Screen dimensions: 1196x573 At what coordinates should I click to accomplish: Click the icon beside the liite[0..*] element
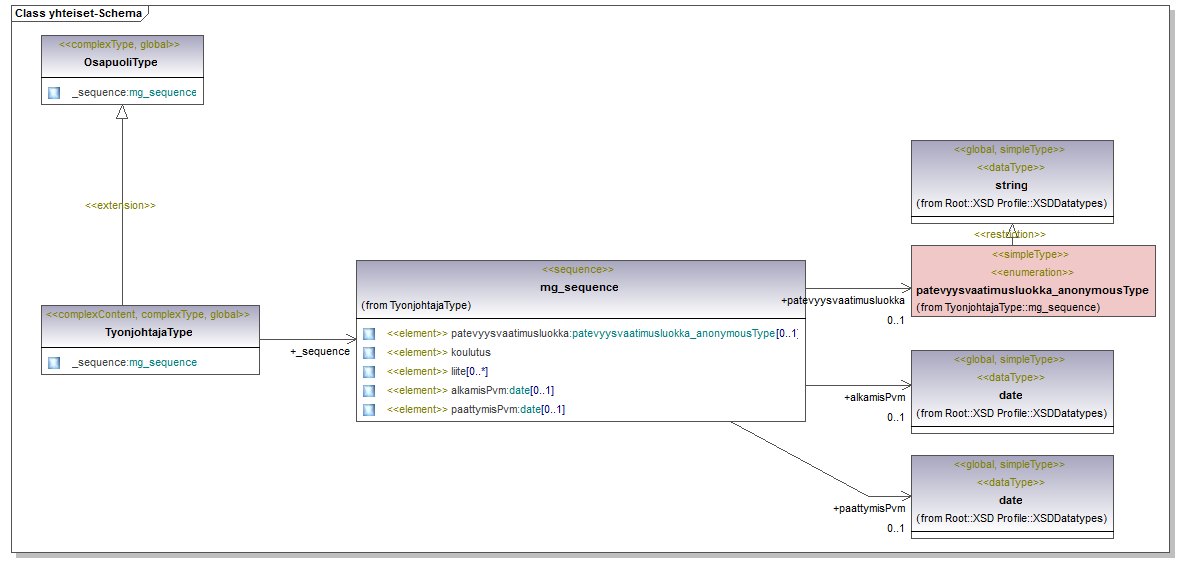pyautogui.click(x=369, y=371)
